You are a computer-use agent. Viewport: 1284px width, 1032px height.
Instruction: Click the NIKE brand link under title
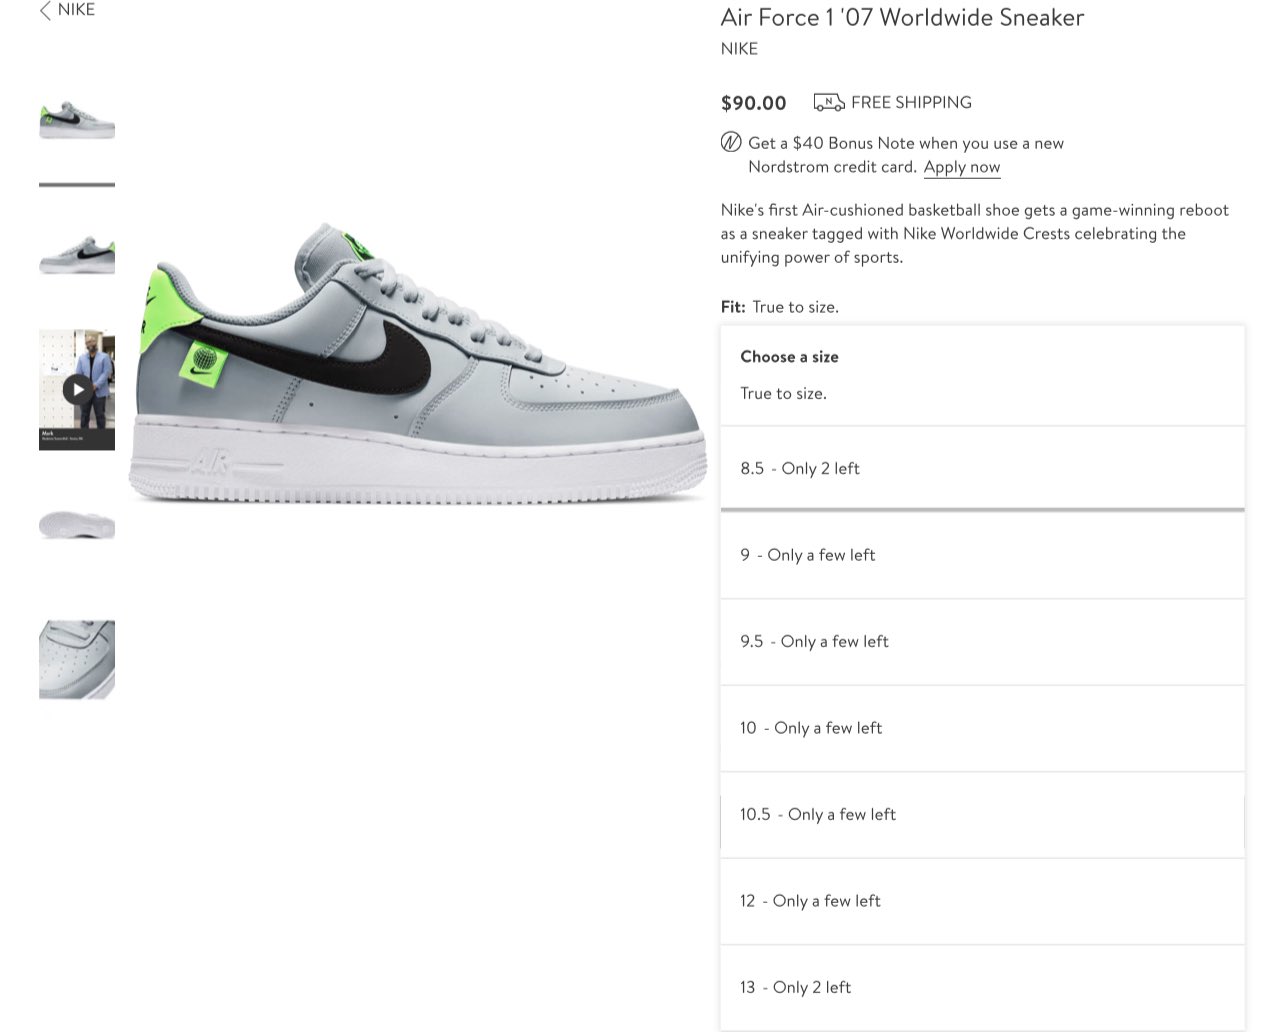click(x=739, y=48)
